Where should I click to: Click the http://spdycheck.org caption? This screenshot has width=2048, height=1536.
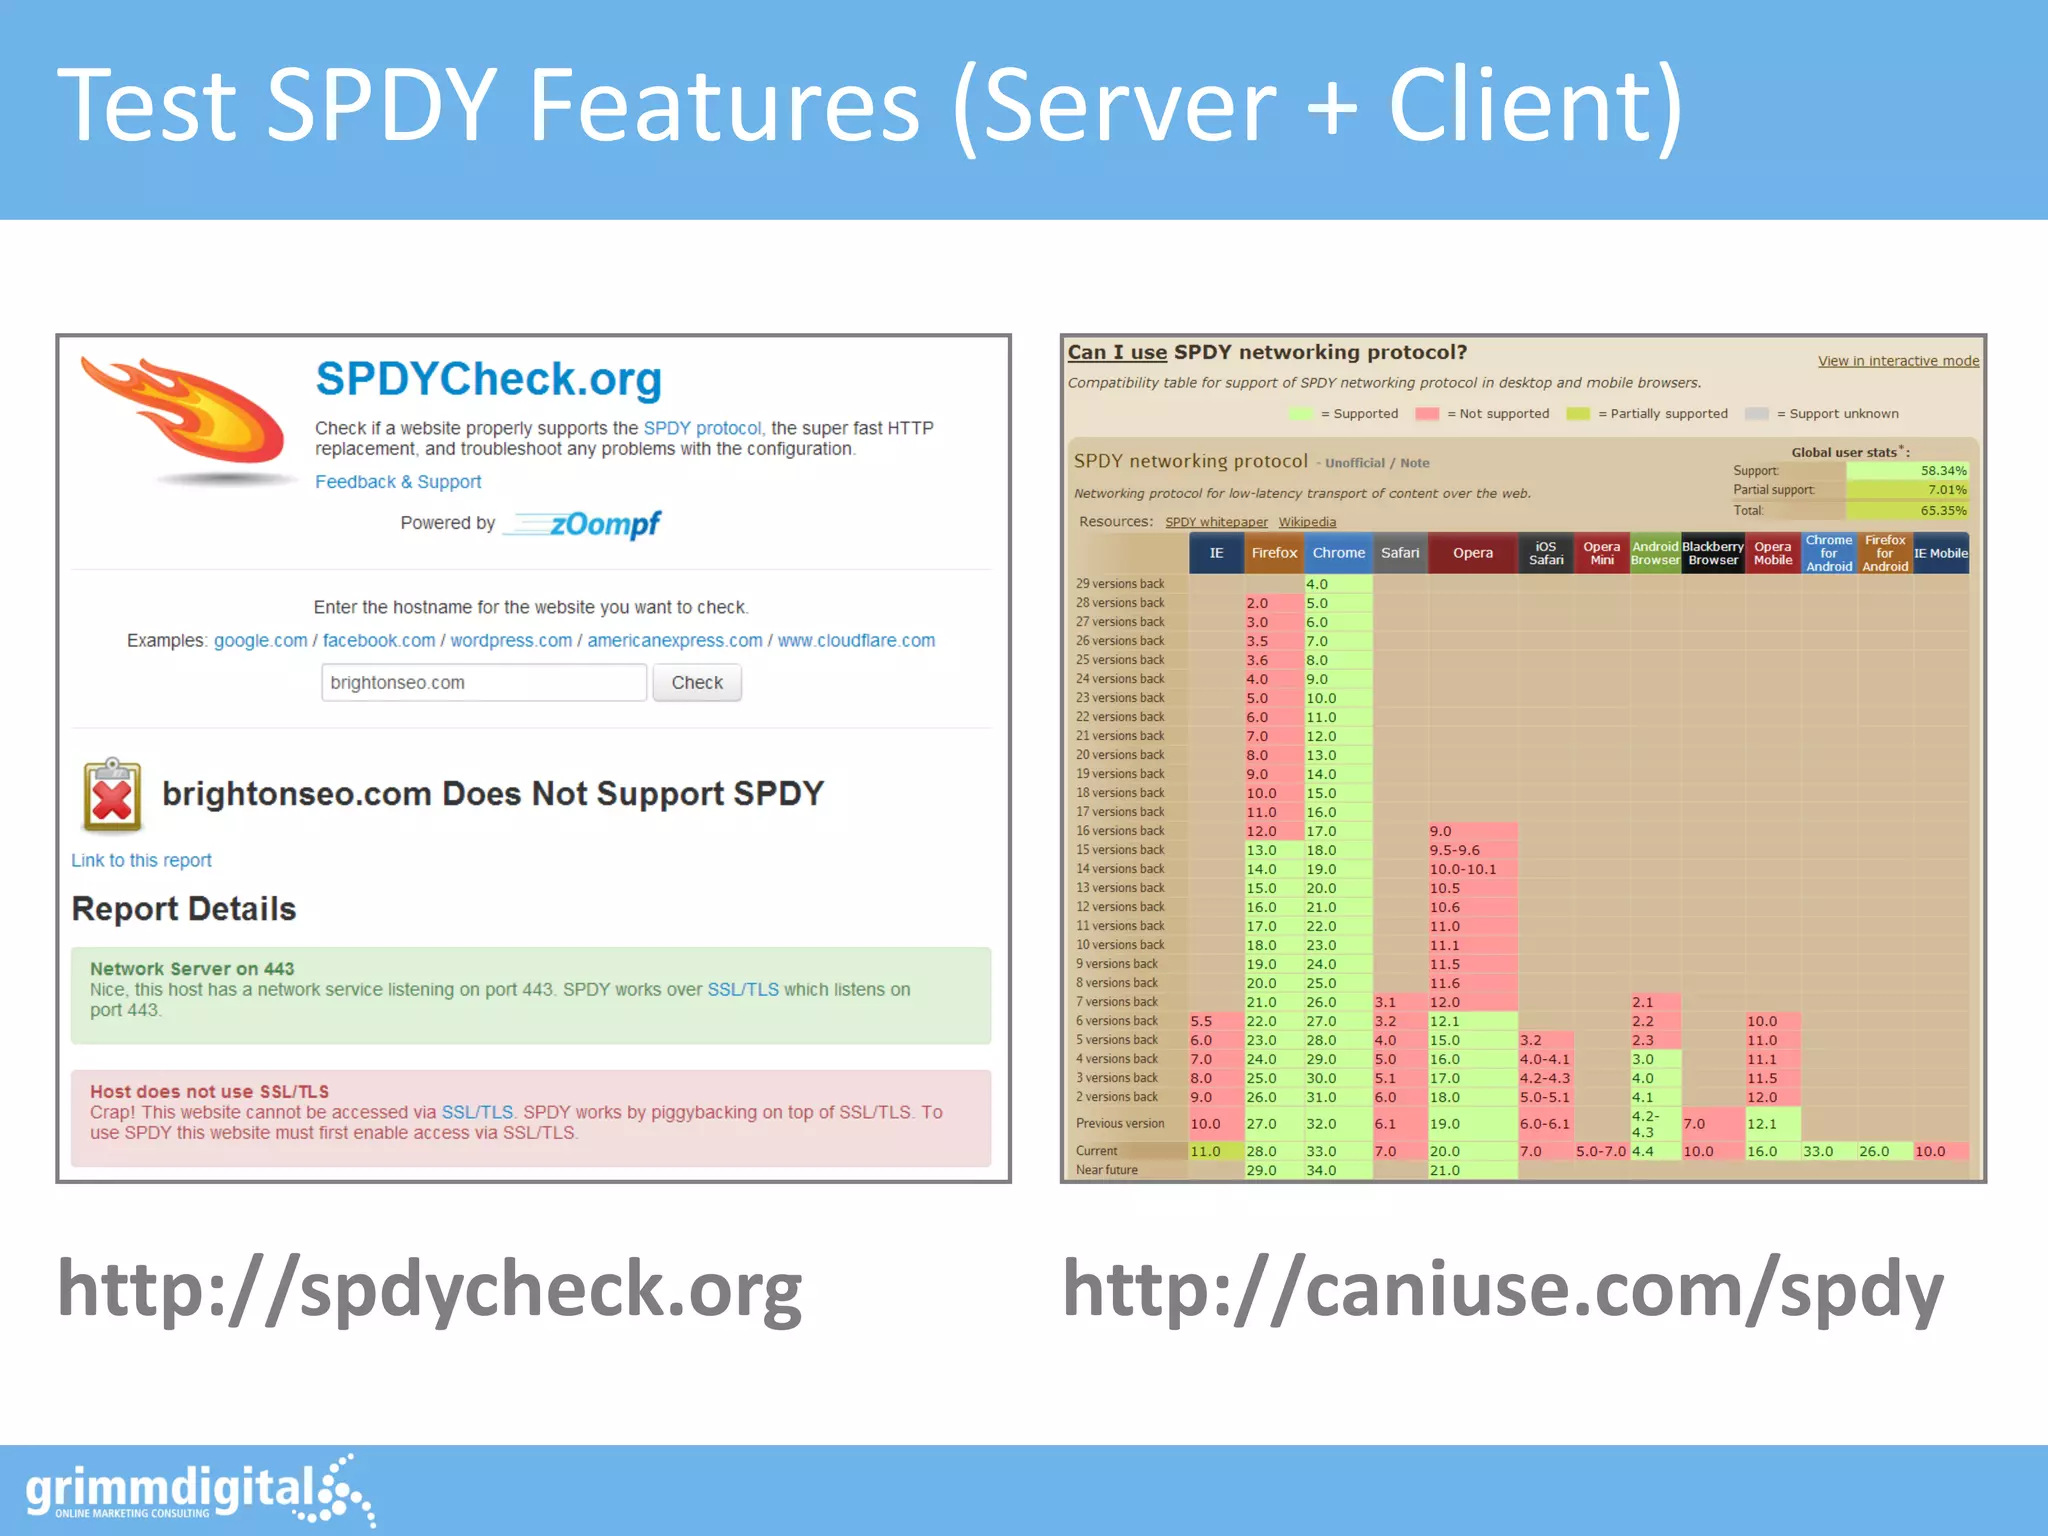tap(430, 1290)
